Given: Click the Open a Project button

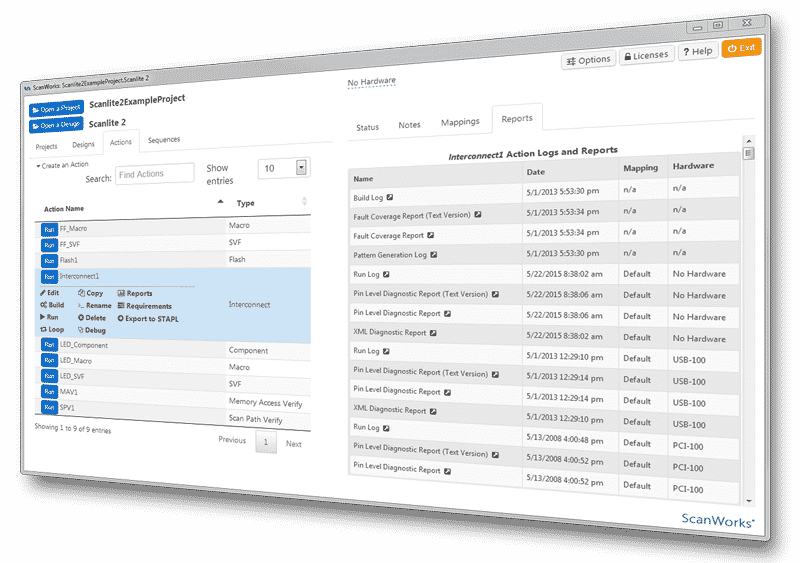Looking at the screenshot, I should (56, 108).
